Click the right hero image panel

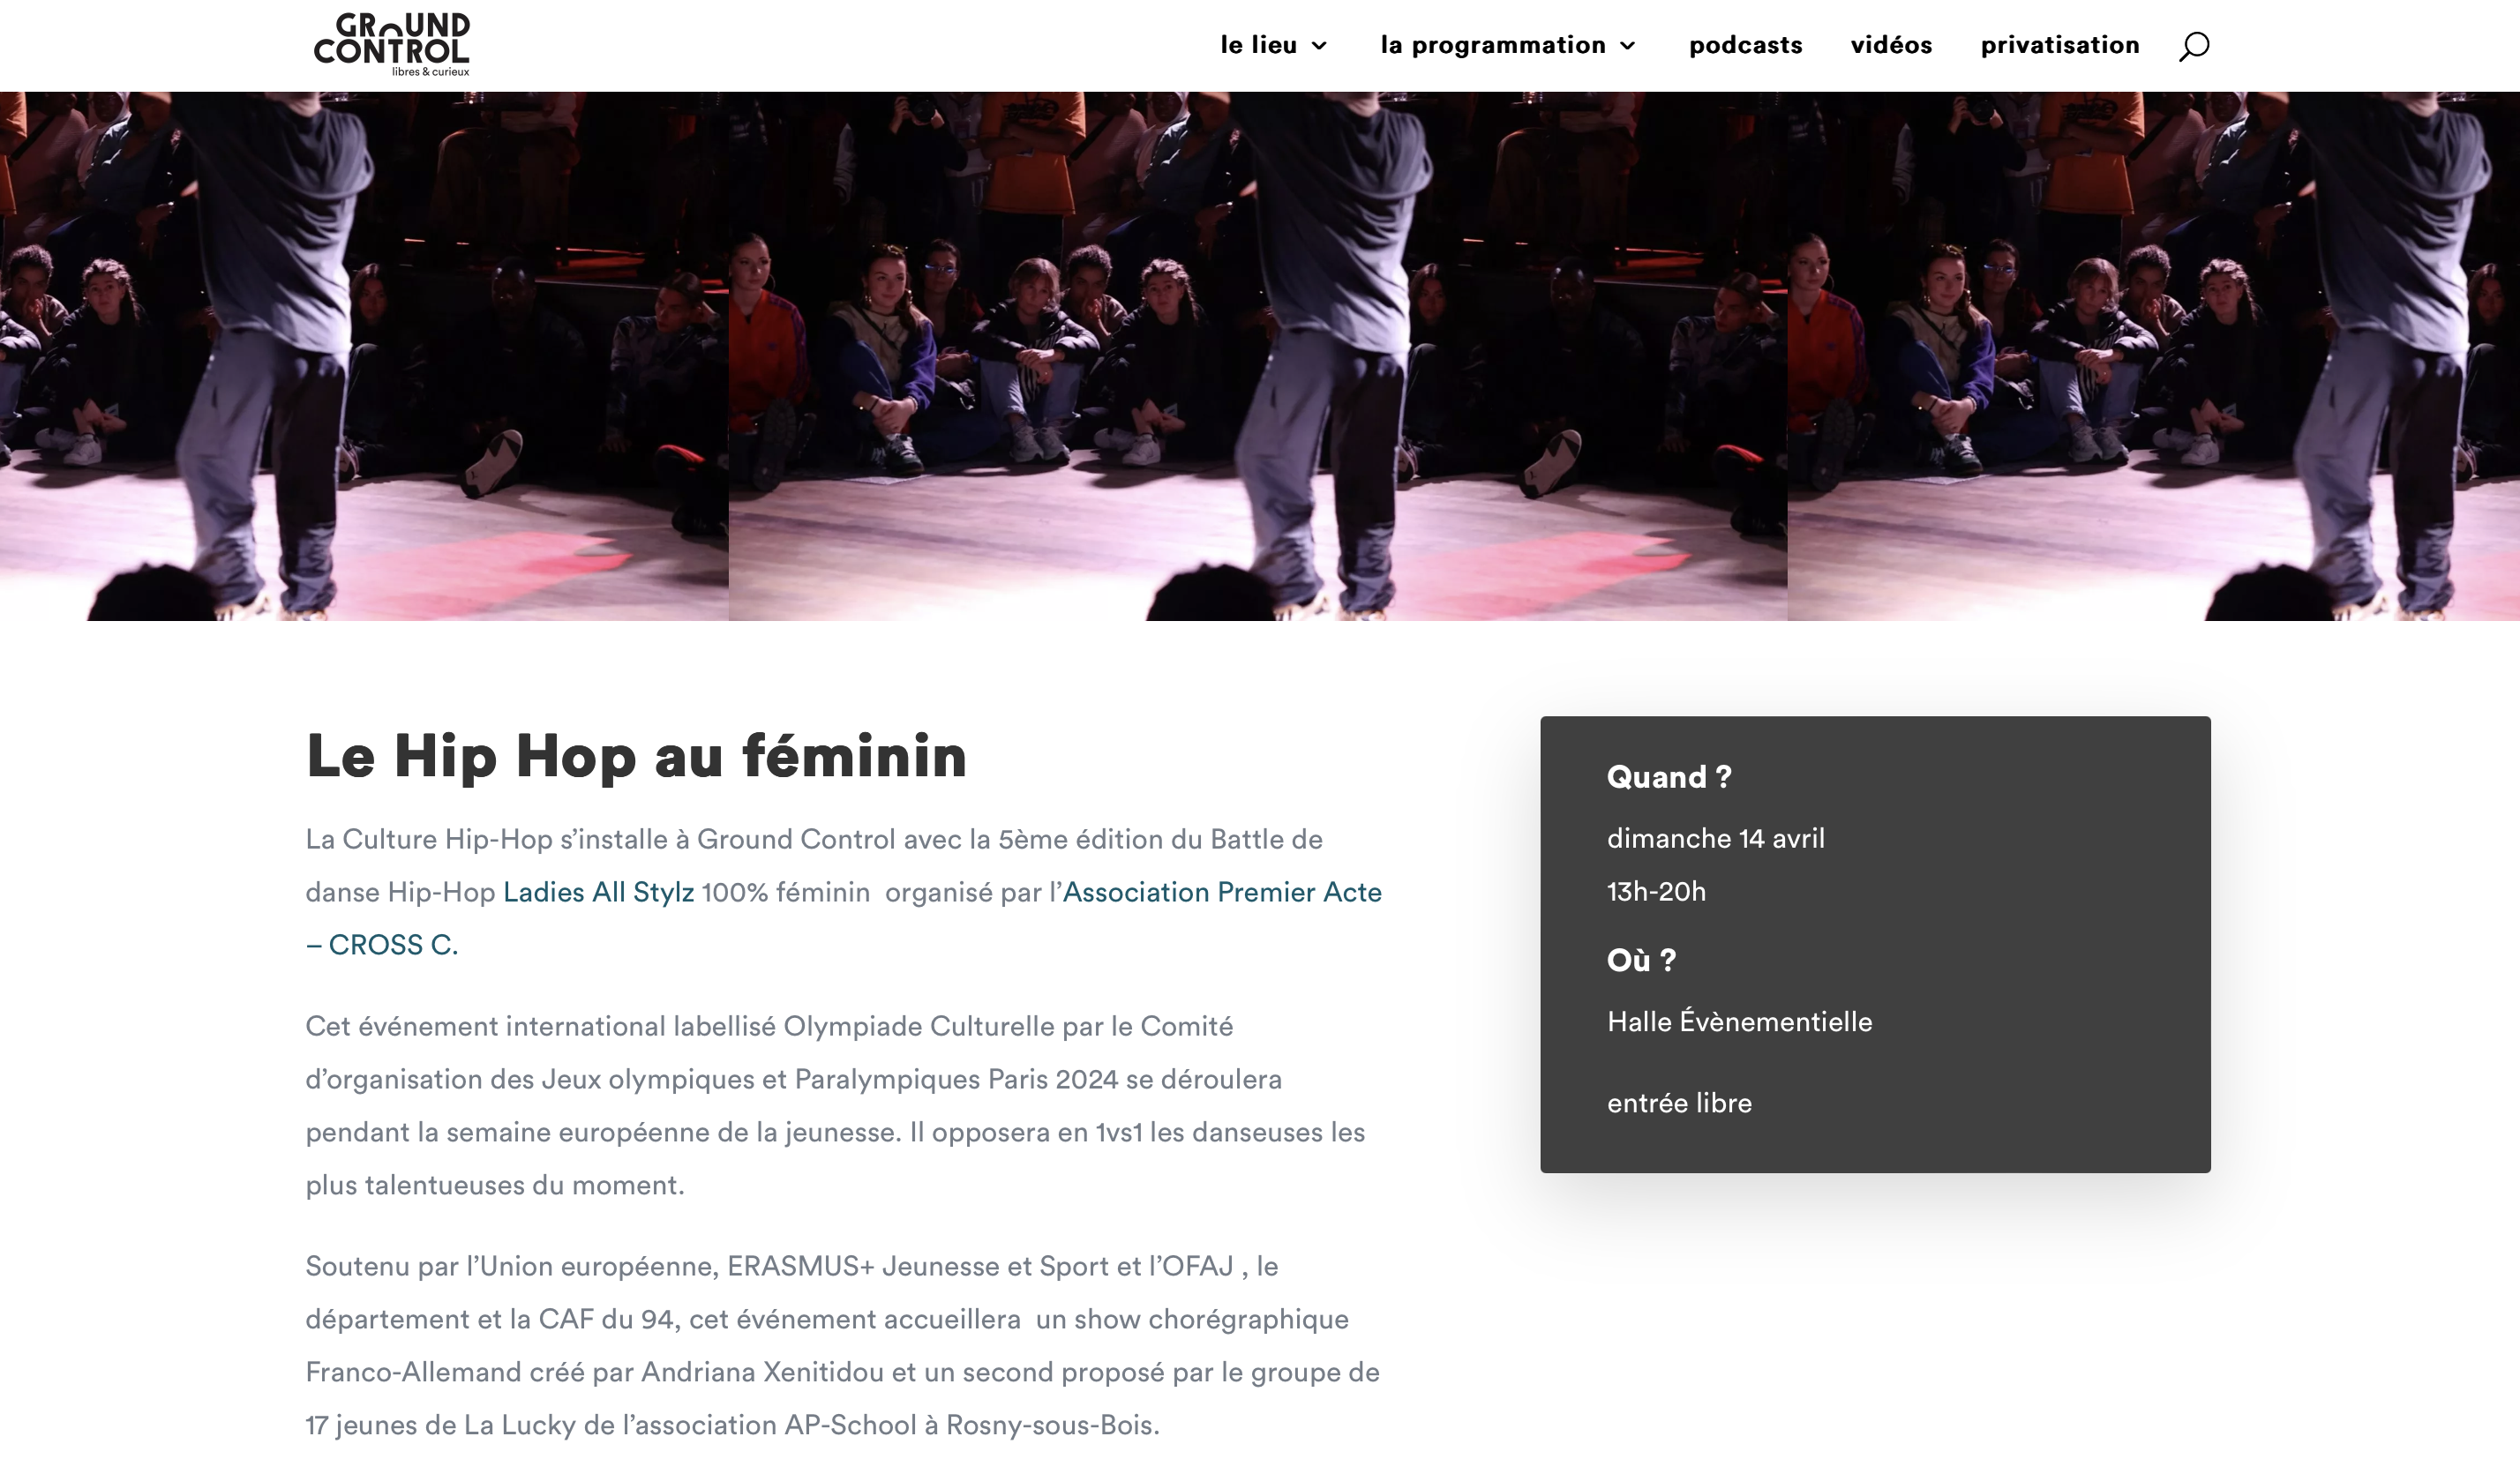[x=2152, y=356]
